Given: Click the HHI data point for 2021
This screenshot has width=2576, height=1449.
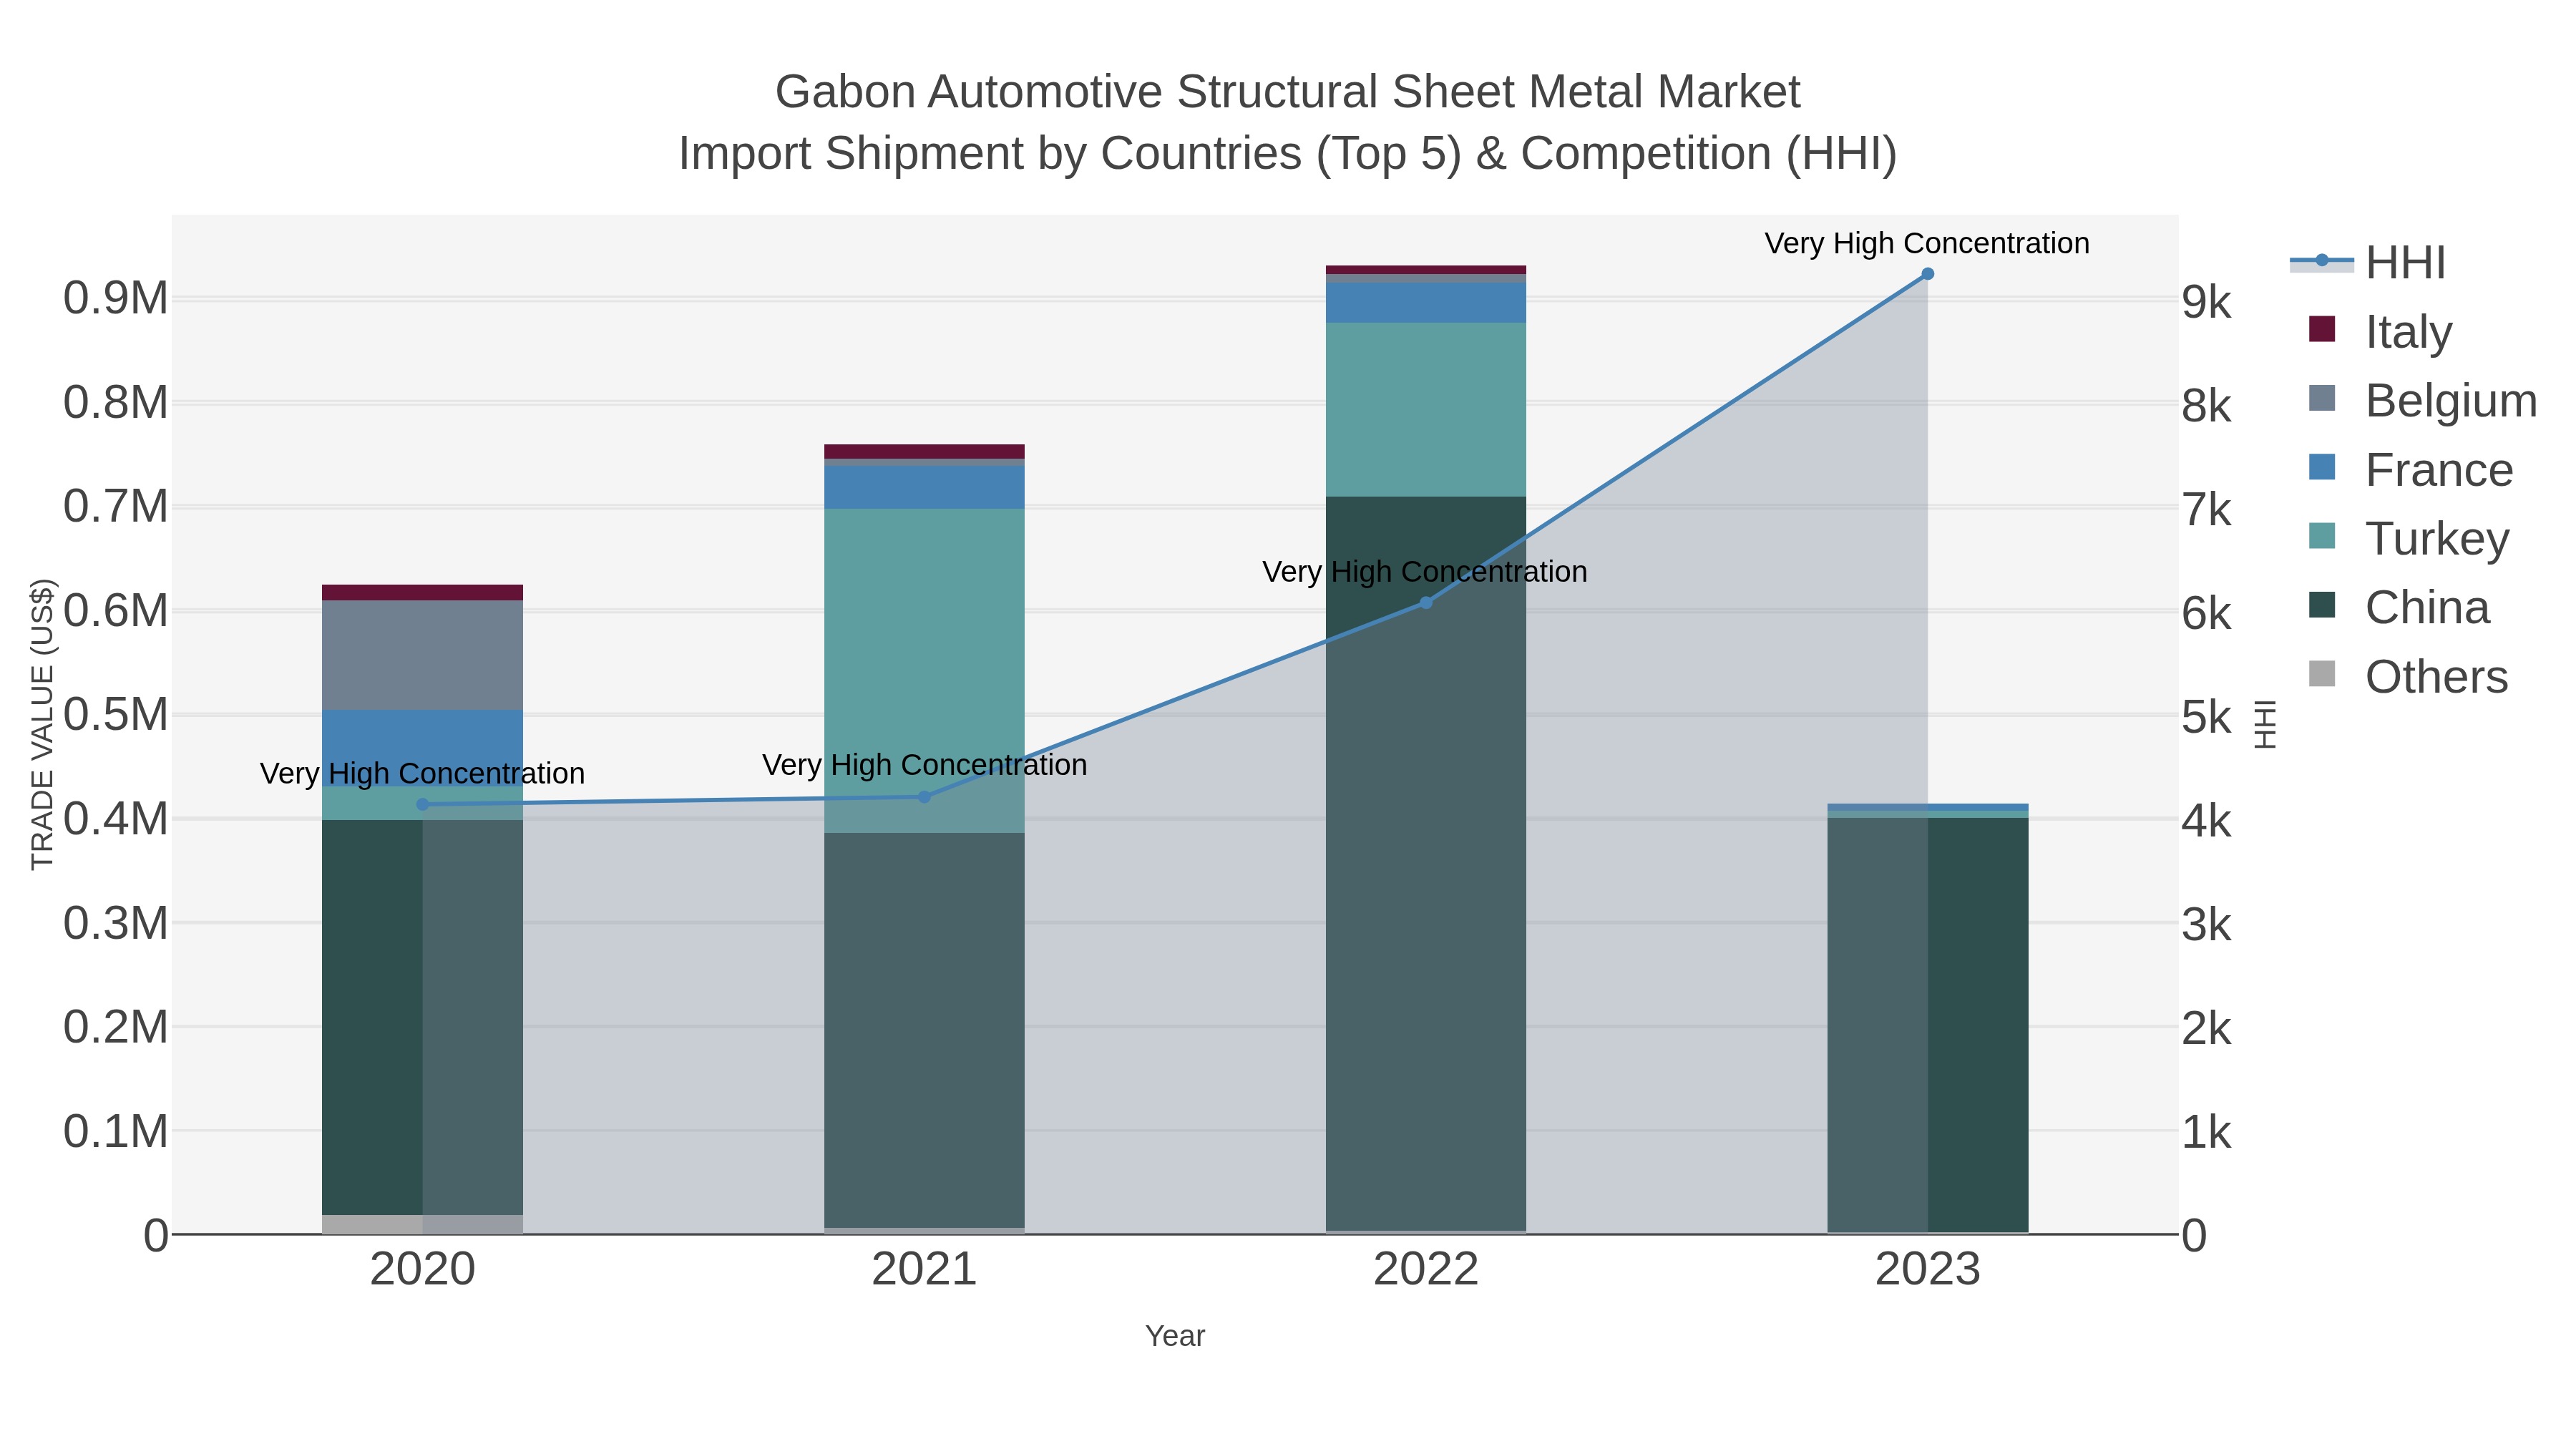Looking at the screenshot, I should click(x=924, y=797).
